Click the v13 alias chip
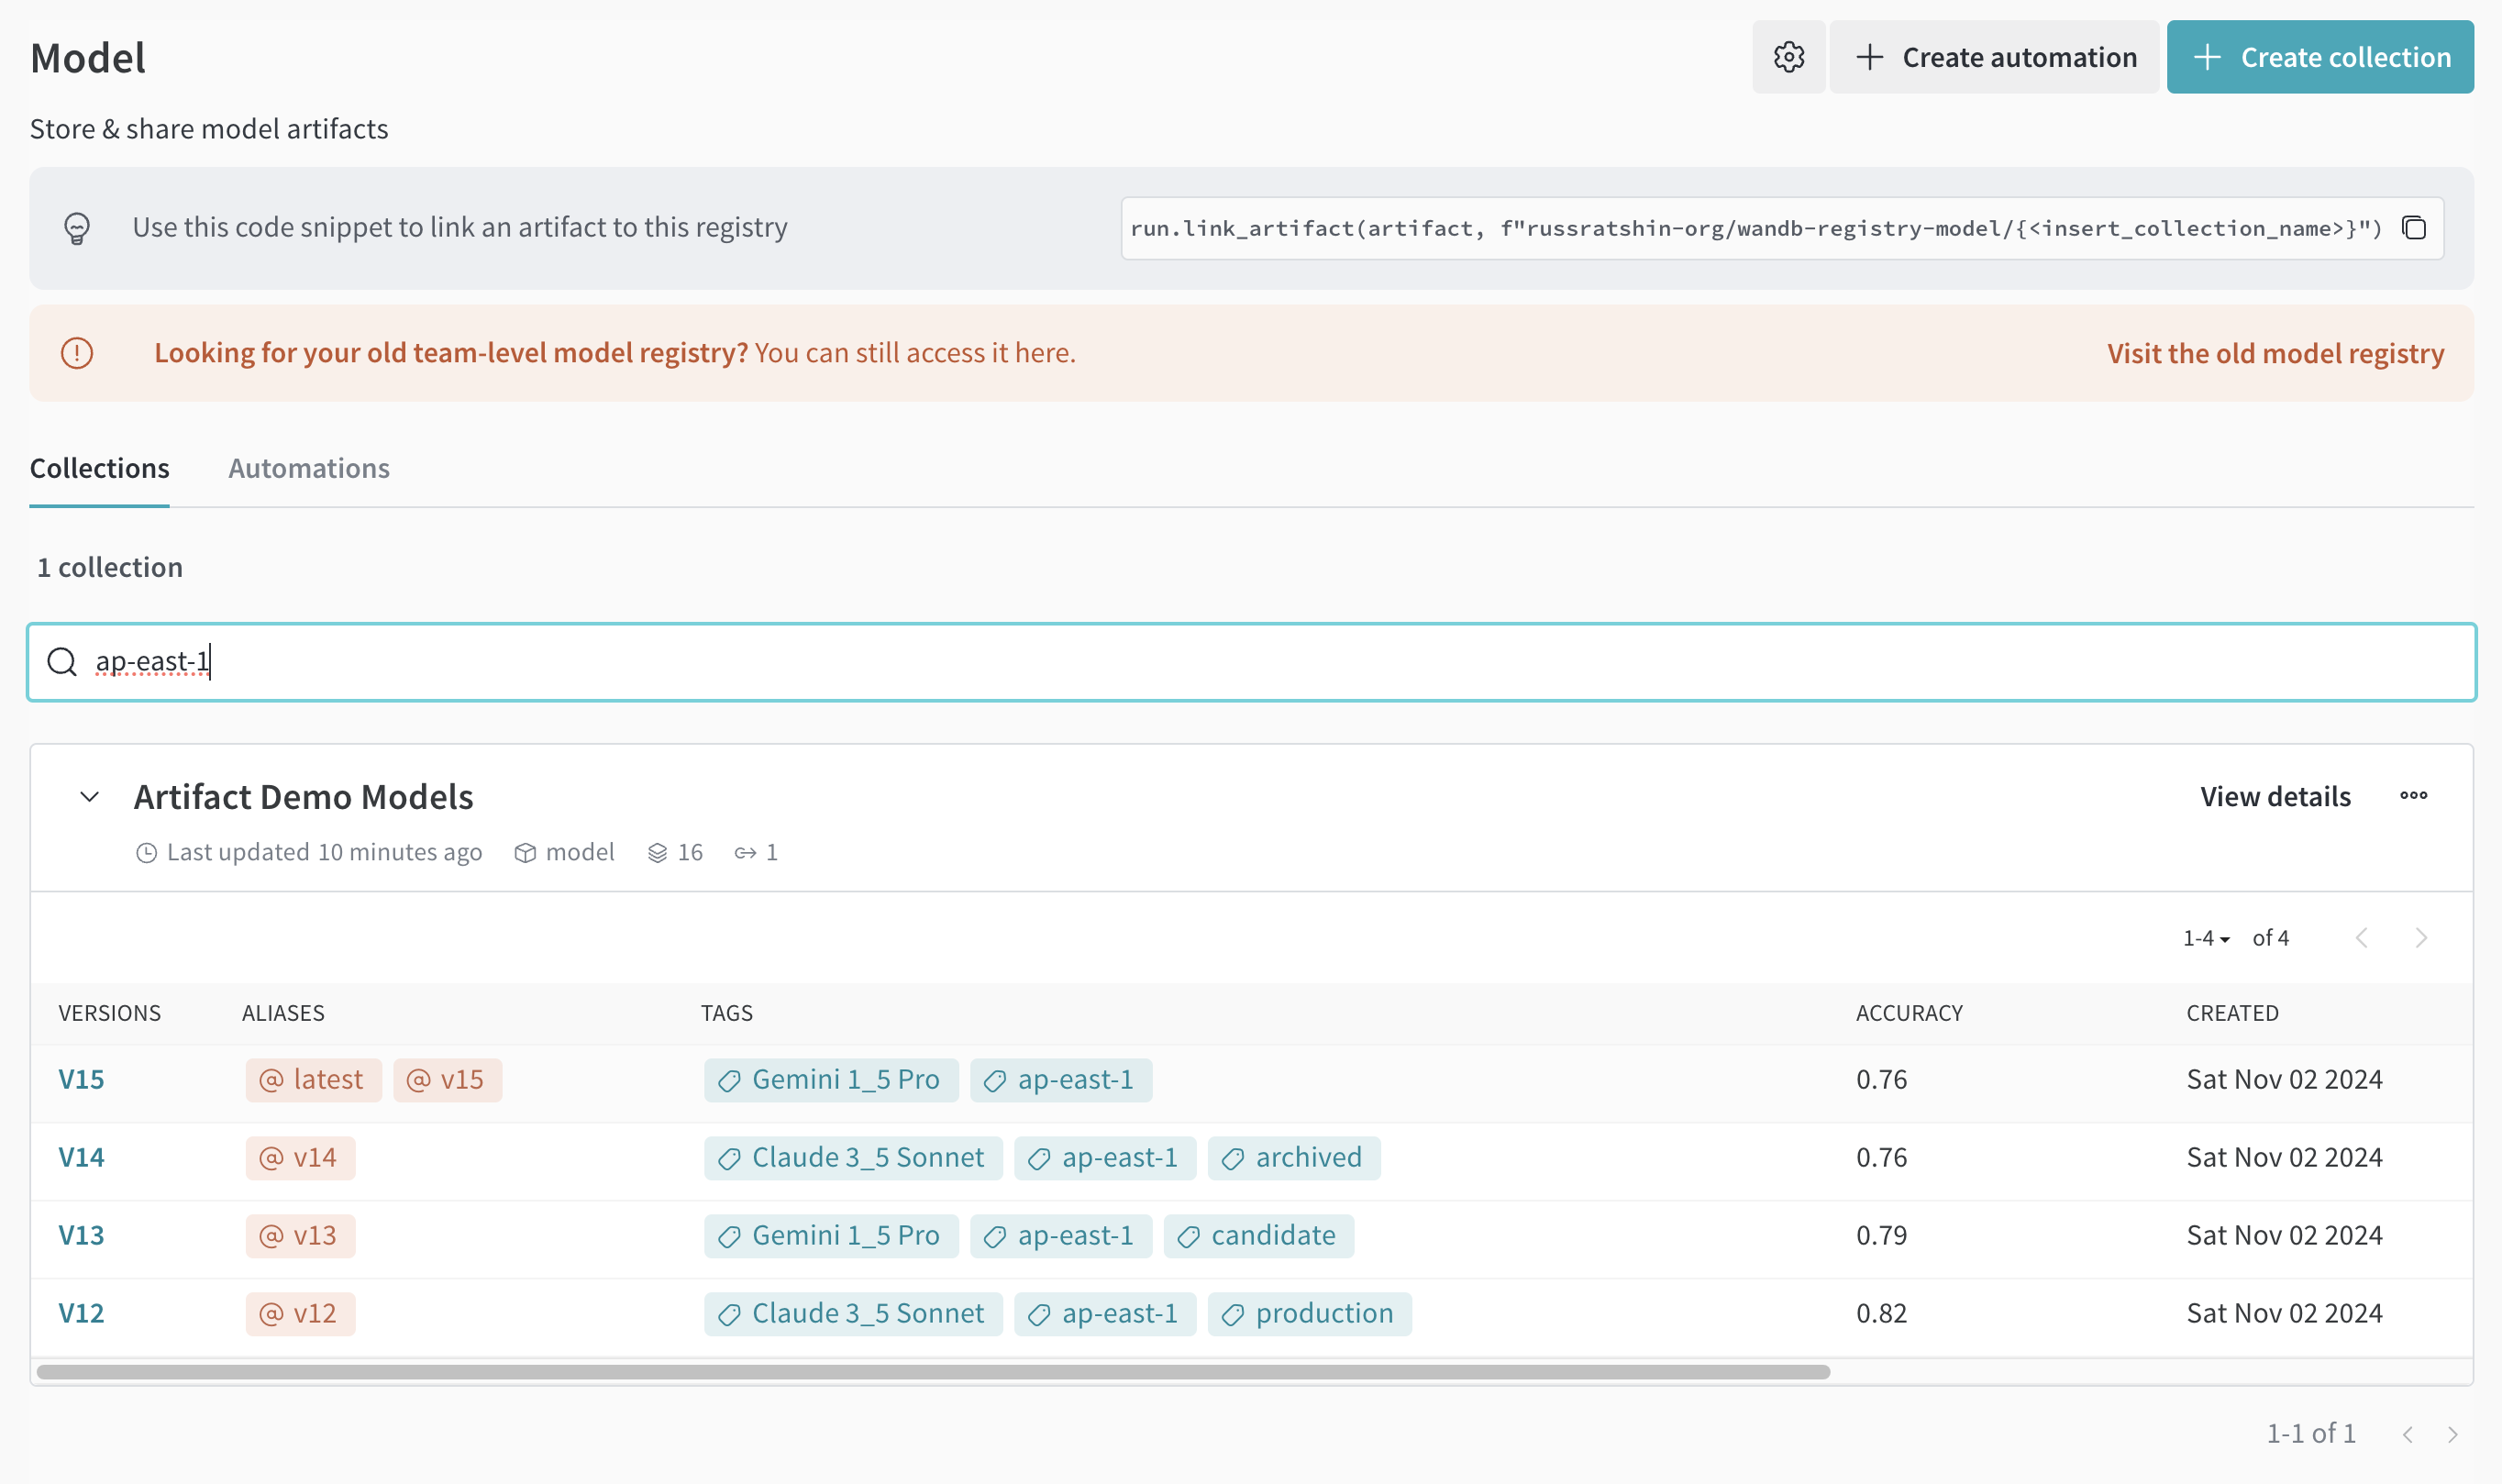Viewport: 2502px width, 1484px height. click(x=300, y=1236)
